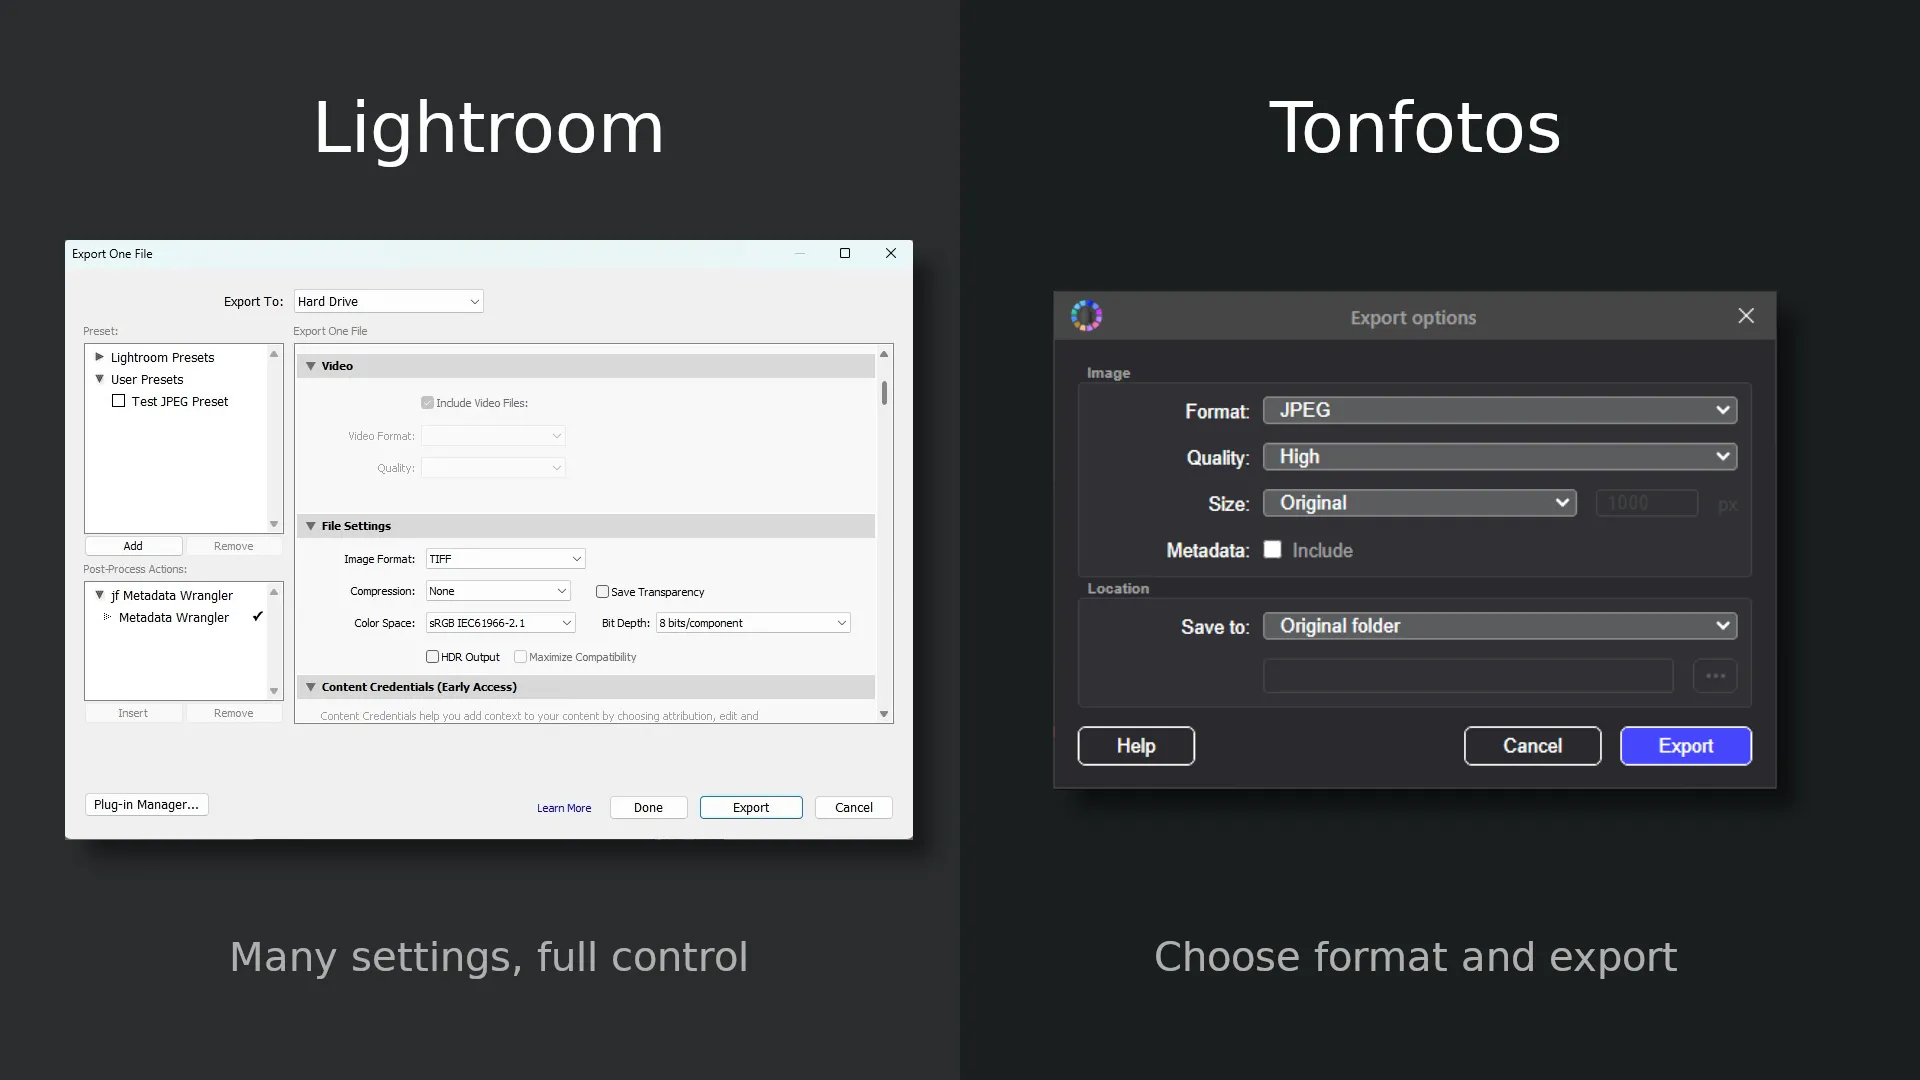Image resolution: width=1920 pixels, height=1080 pixels.
Task: Toggle the Test JPEG Preset checkbox
Action: click(x=119, y=401)
